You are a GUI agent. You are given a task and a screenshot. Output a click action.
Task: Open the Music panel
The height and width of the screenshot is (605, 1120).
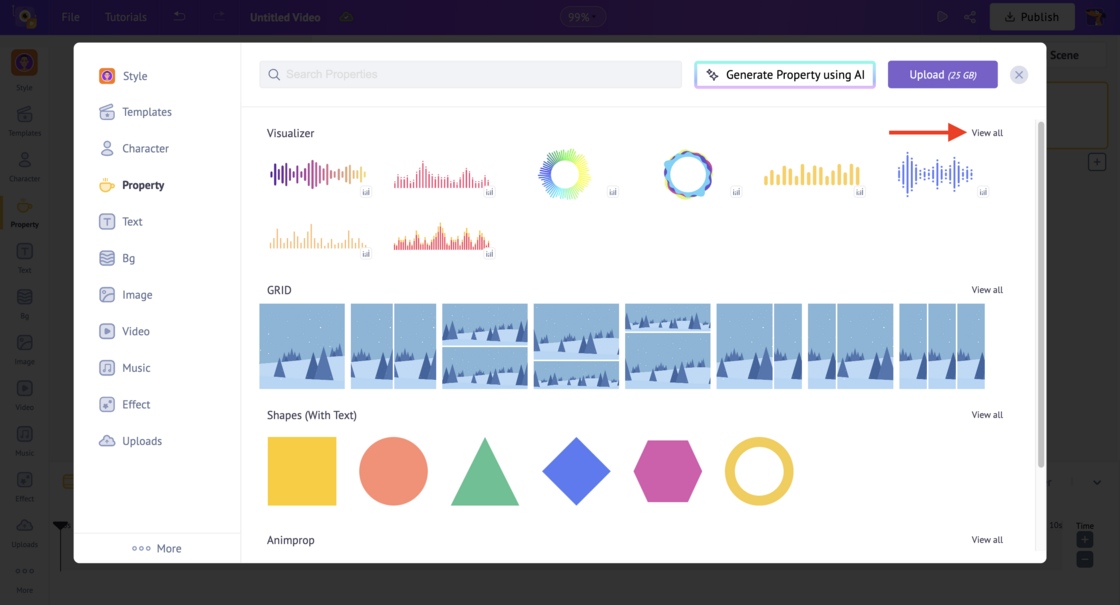pyautogui.click(x=135, y=367)
